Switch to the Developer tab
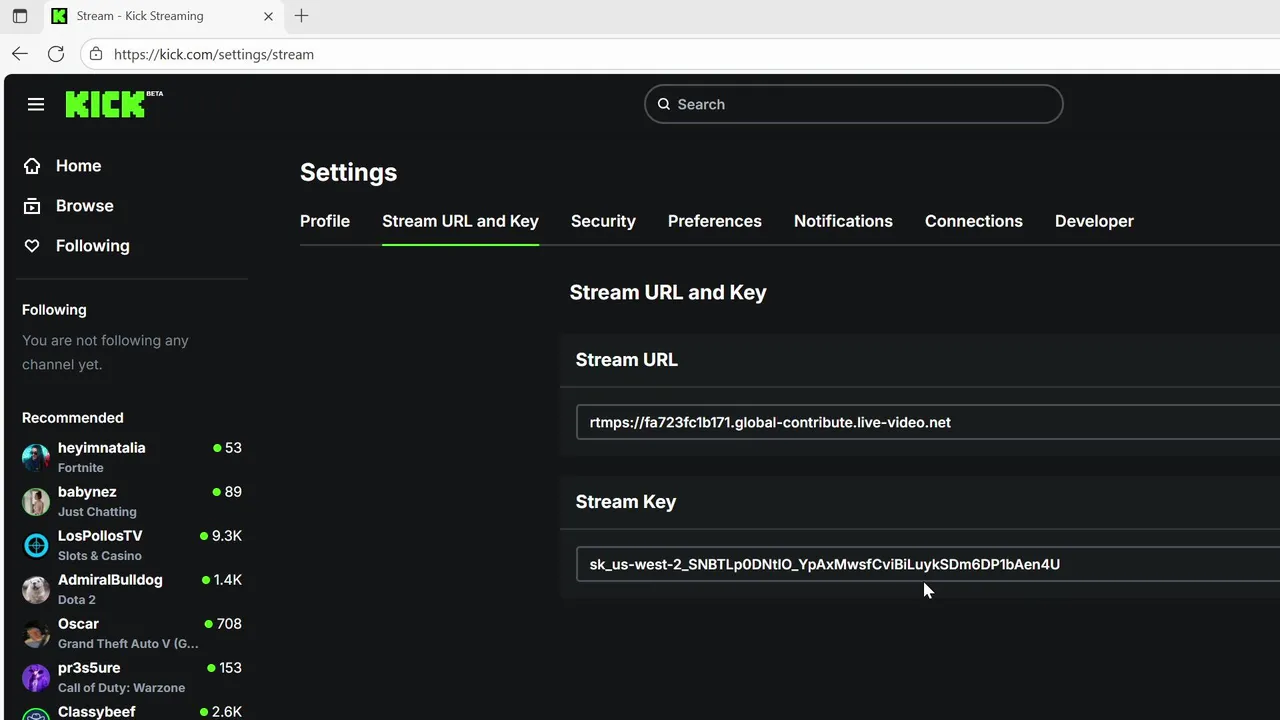This screenshot has width=1280, height=720. (x=1094, y=221)
